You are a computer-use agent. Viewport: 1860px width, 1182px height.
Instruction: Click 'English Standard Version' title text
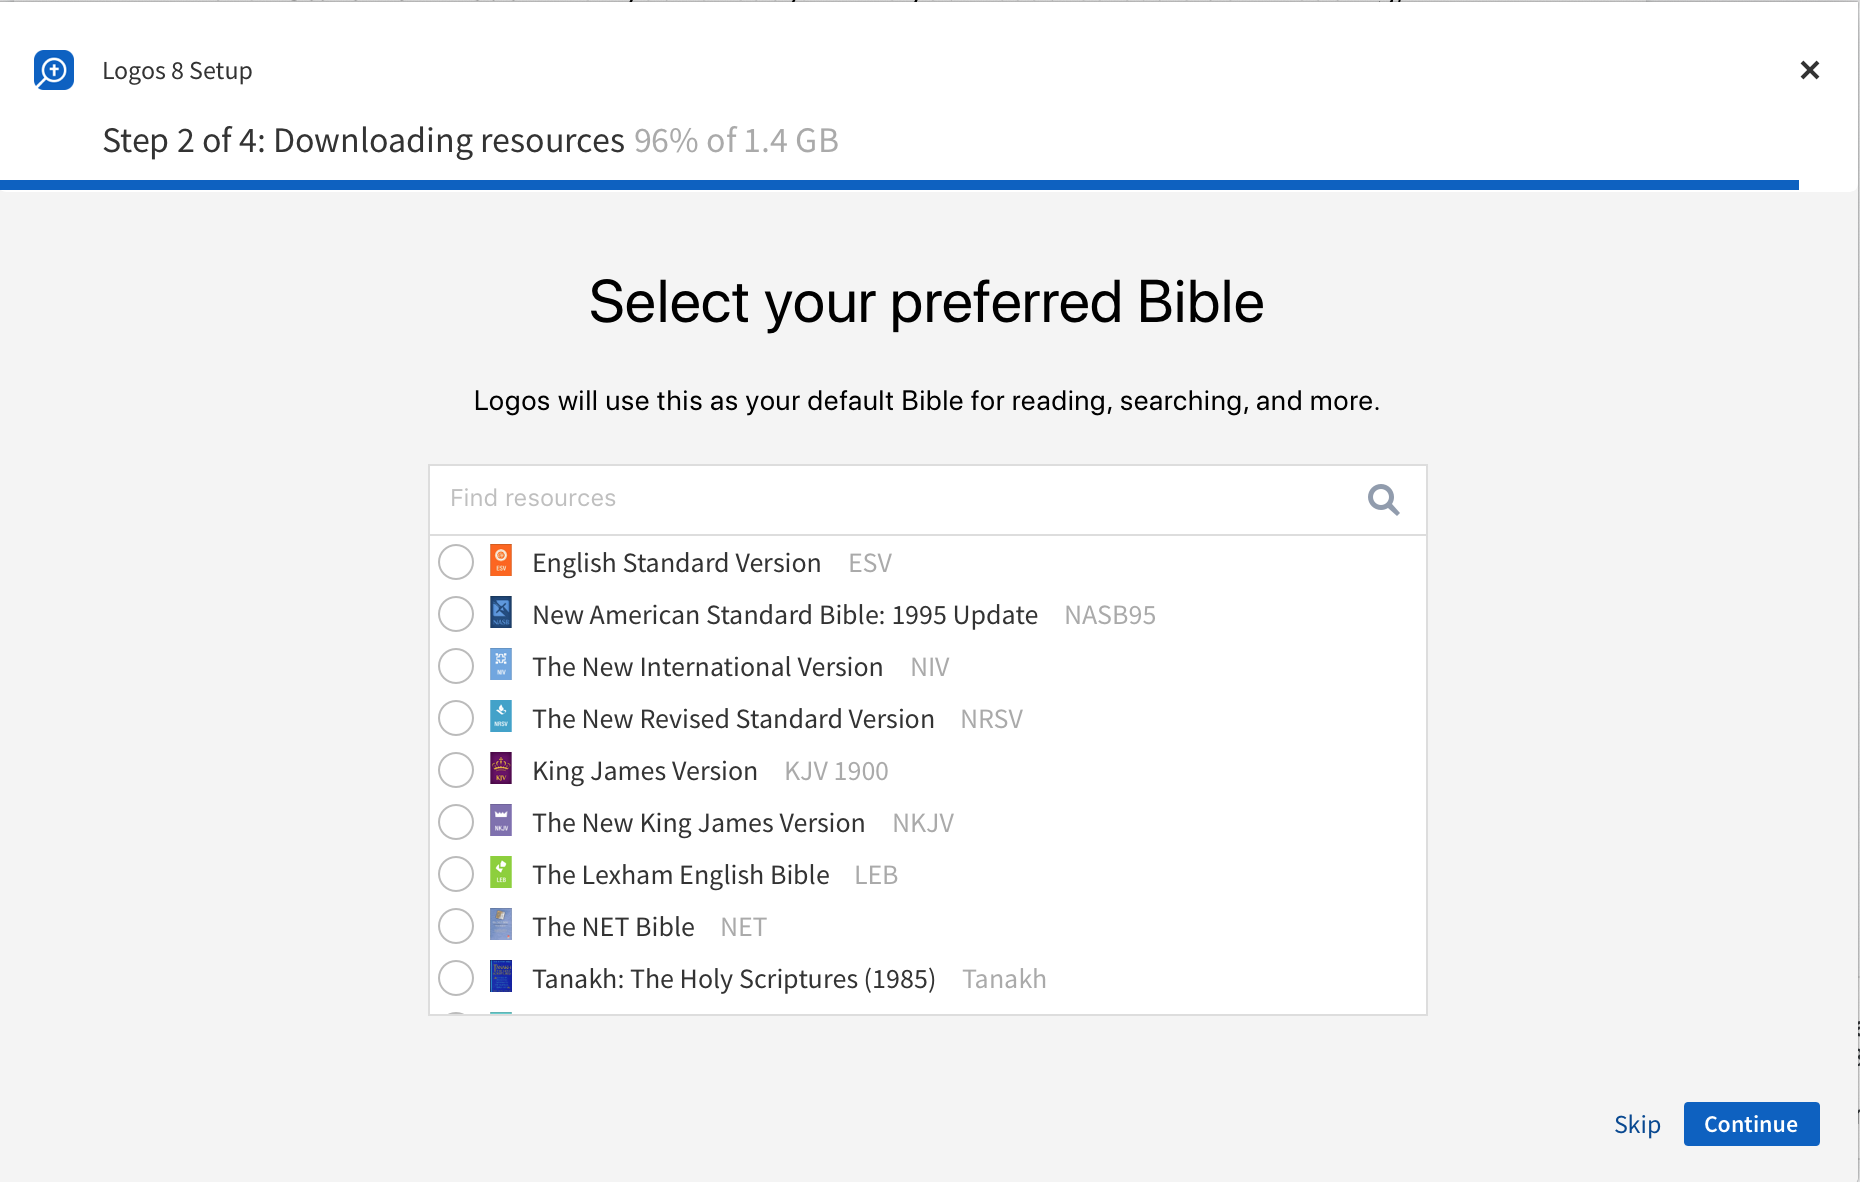pos(676,563)
